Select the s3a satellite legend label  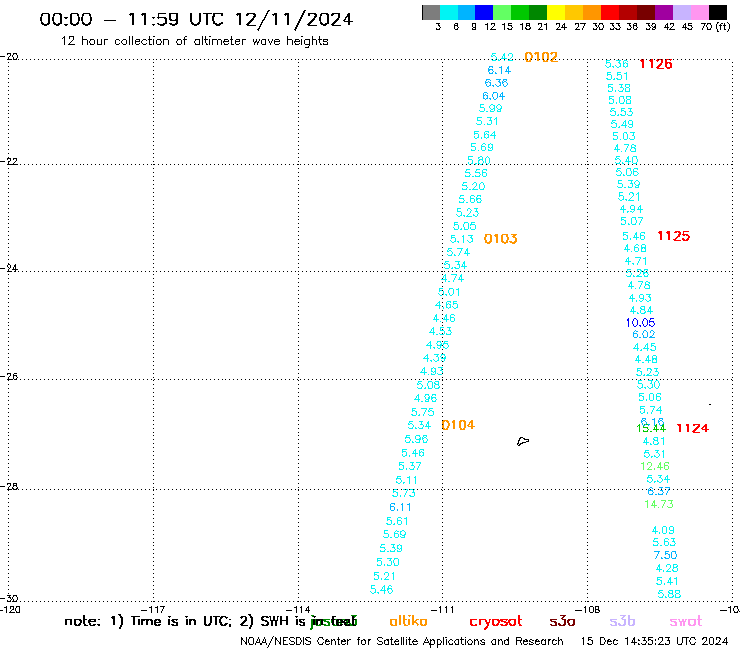click(562, 621)
